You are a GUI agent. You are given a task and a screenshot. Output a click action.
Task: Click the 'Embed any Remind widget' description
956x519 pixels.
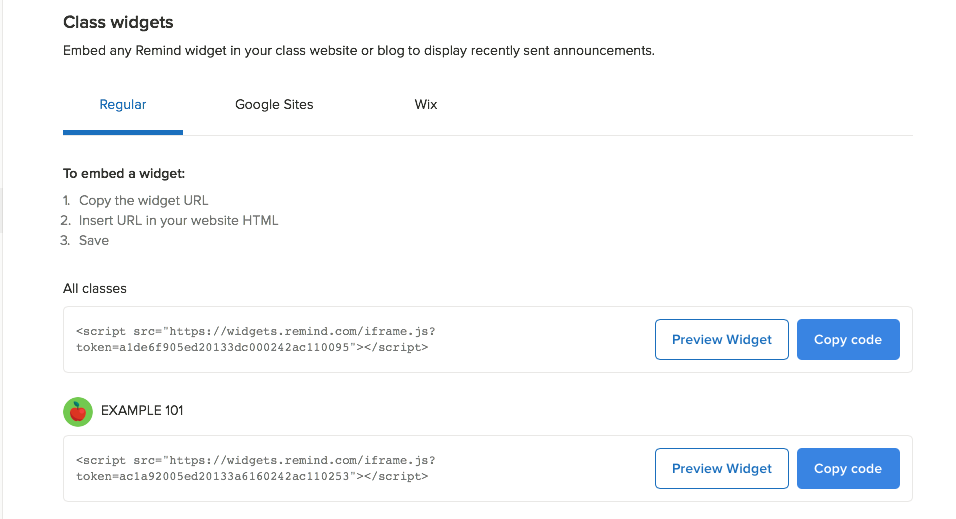coord(358,50)
